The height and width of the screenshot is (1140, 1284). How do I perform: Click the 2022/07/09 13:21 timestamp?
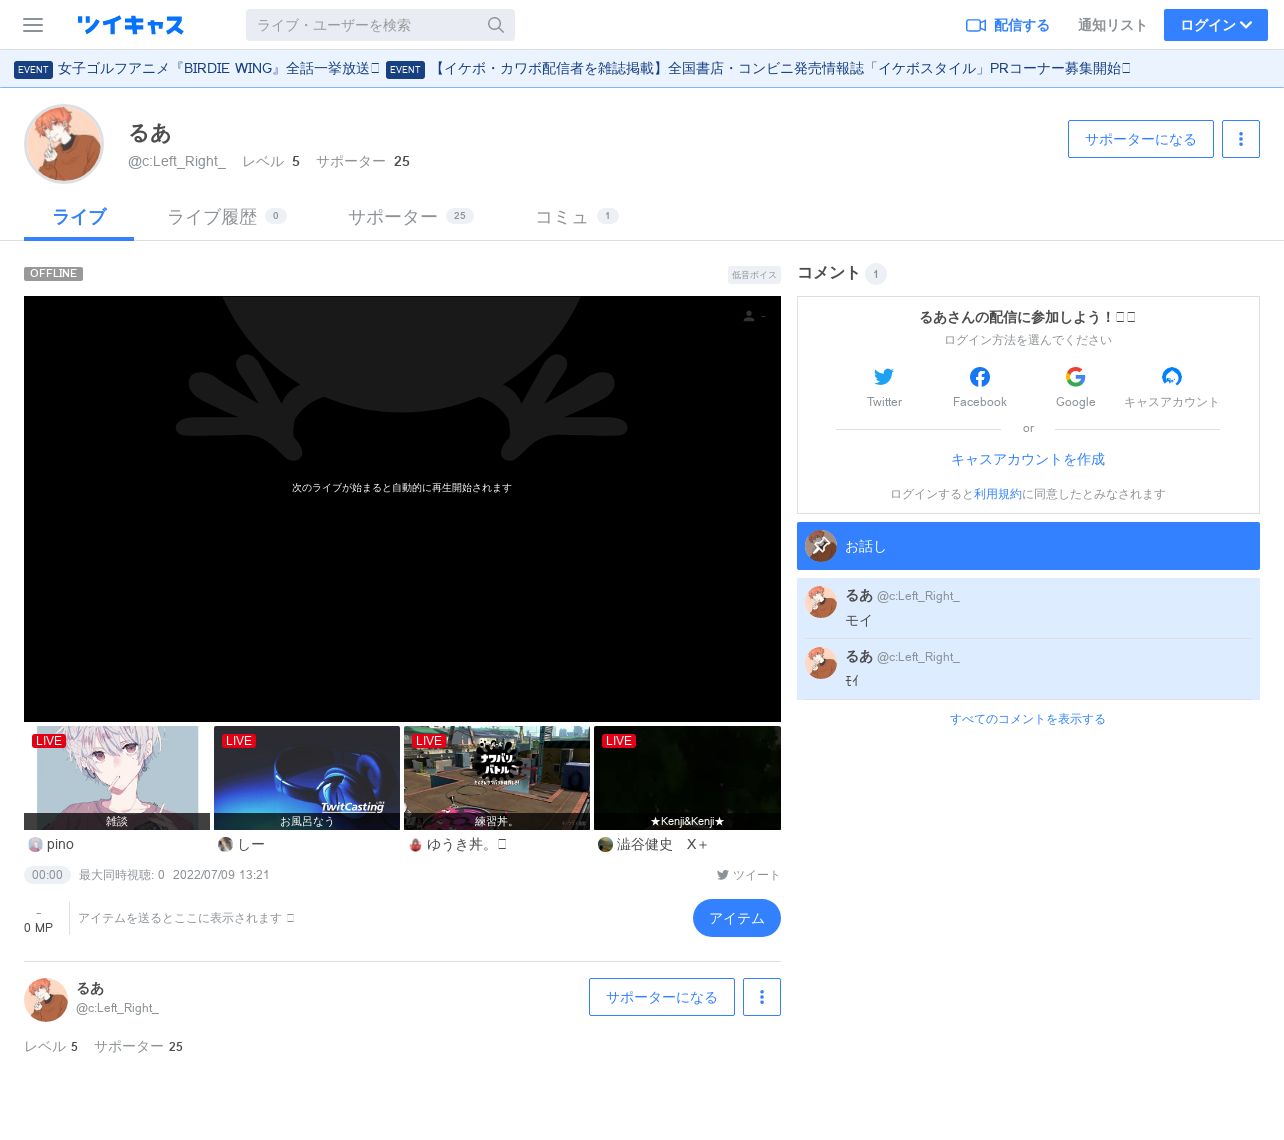221,875
